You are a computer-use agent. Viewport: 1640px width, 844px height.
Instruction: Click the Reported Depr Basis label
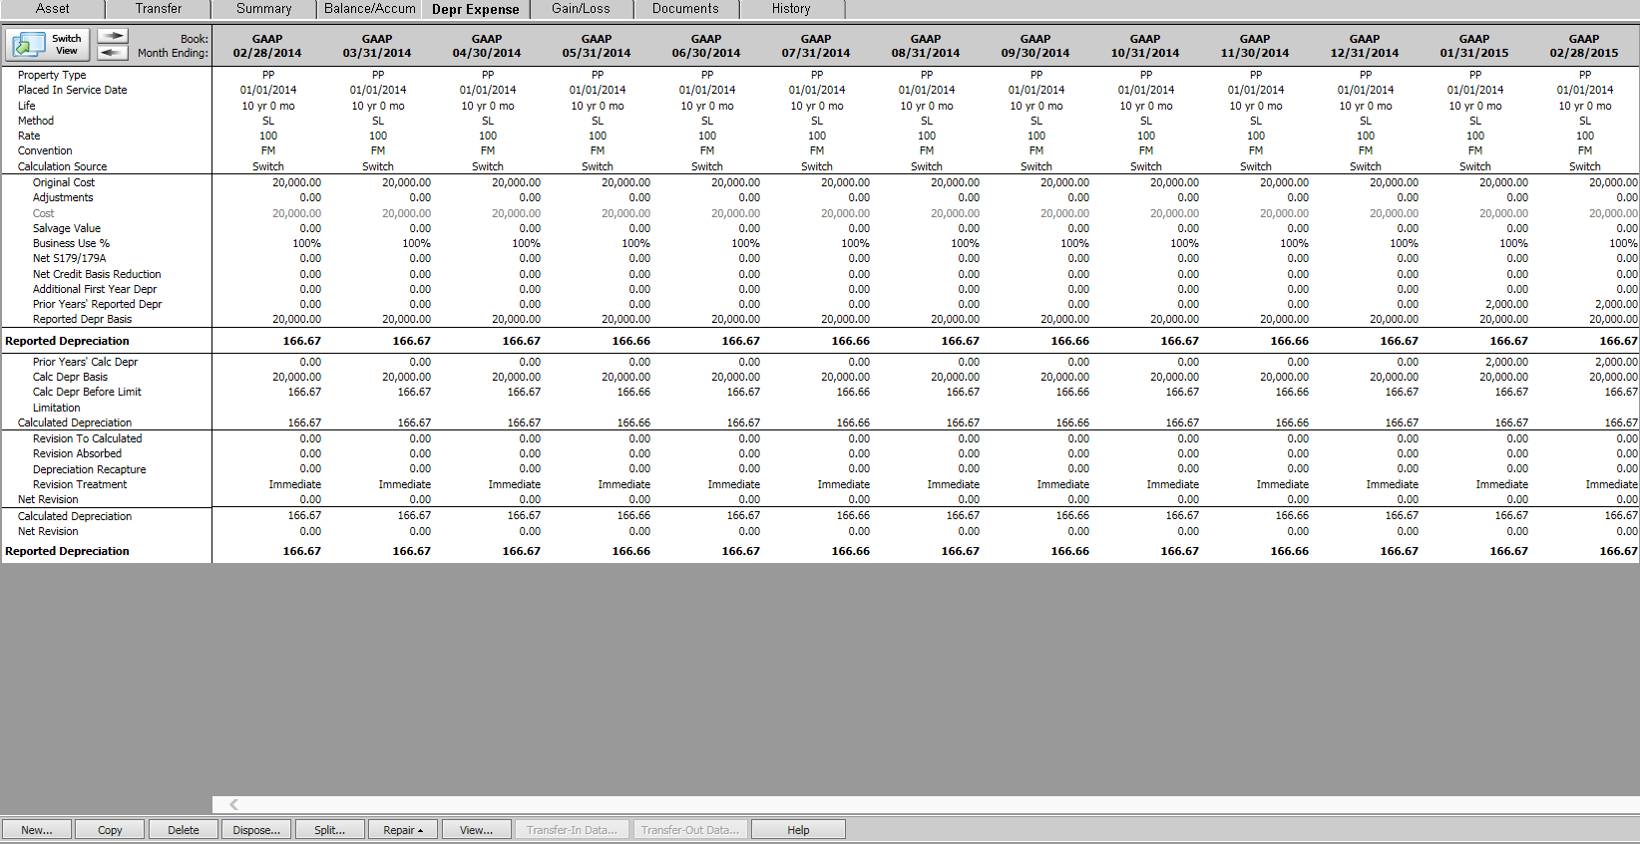pos(82,319)
